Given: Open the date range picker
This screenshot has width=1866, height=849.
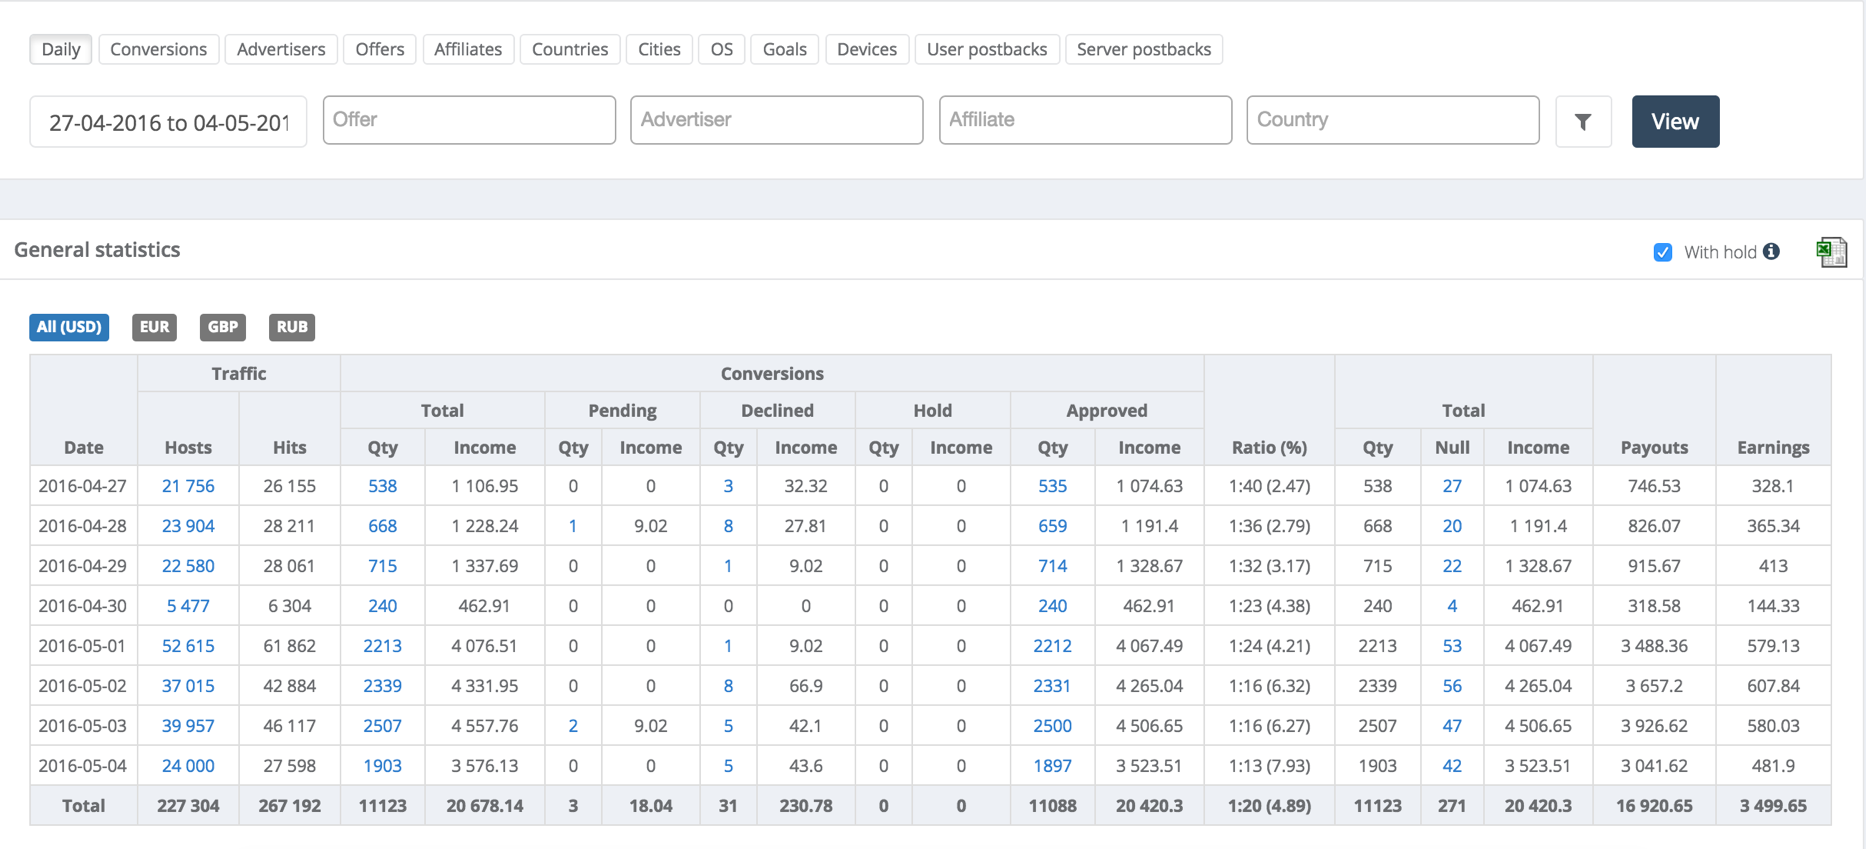Looking at the screenshot, I should (168, 122).
